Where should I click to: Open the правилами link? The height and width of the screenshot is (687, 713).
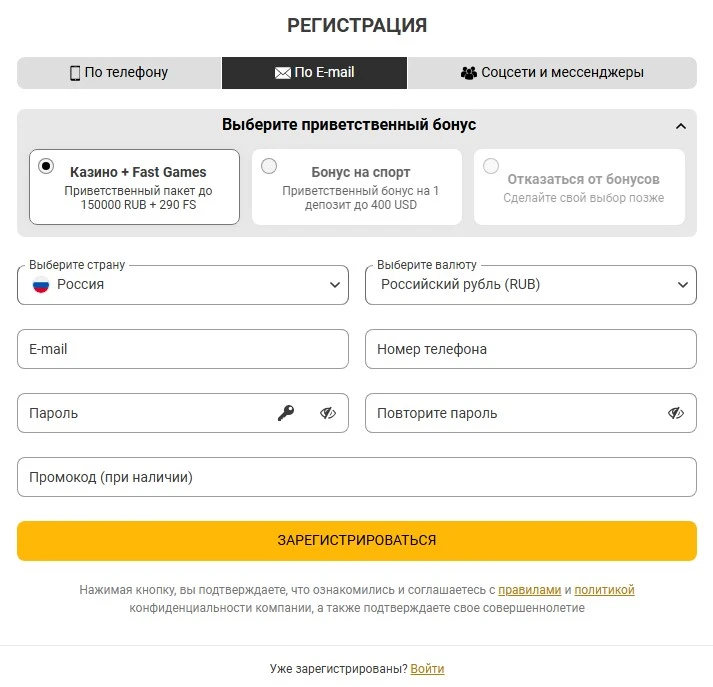(x=530, y=590)
